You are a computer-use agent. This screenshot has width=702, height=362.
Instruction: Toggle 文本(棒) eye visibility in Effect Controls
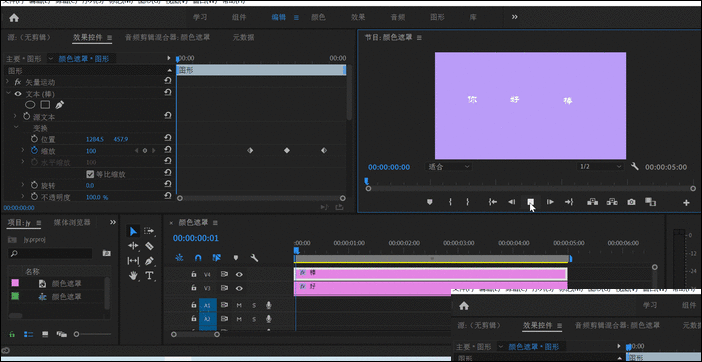point(18,94)
